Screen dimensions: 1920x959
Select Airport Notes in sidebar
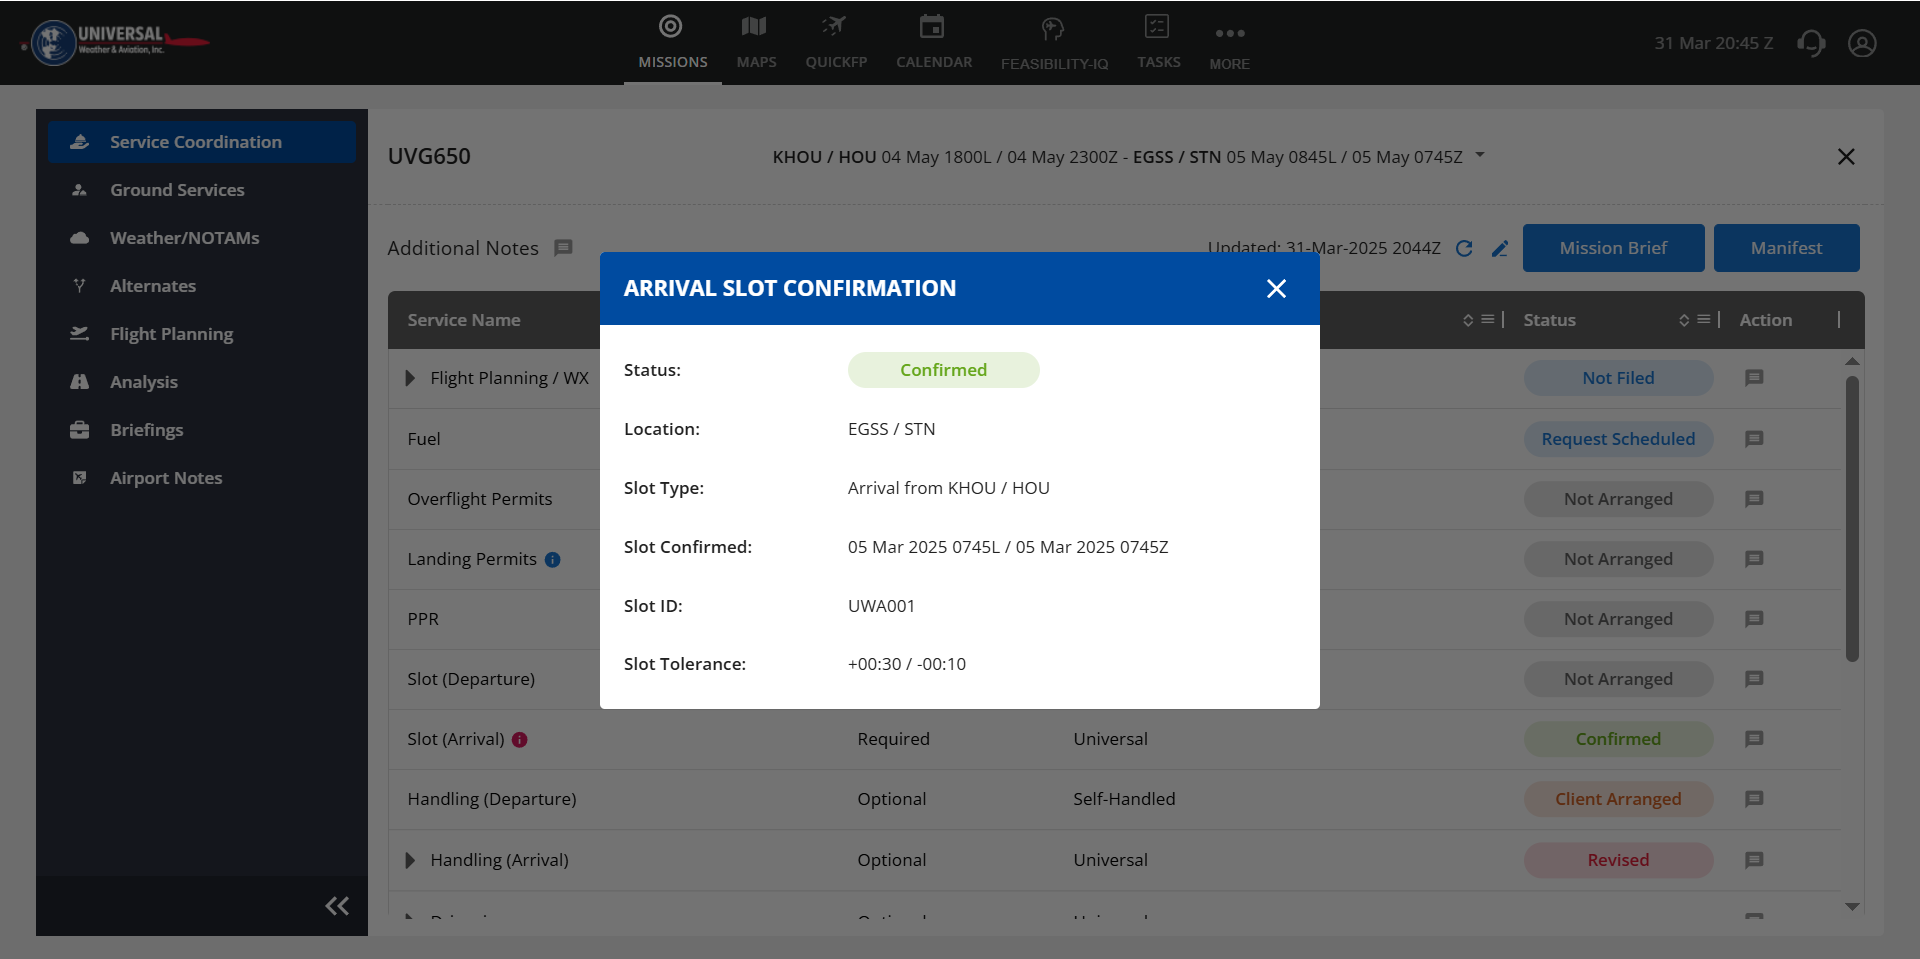pos(202,478)
